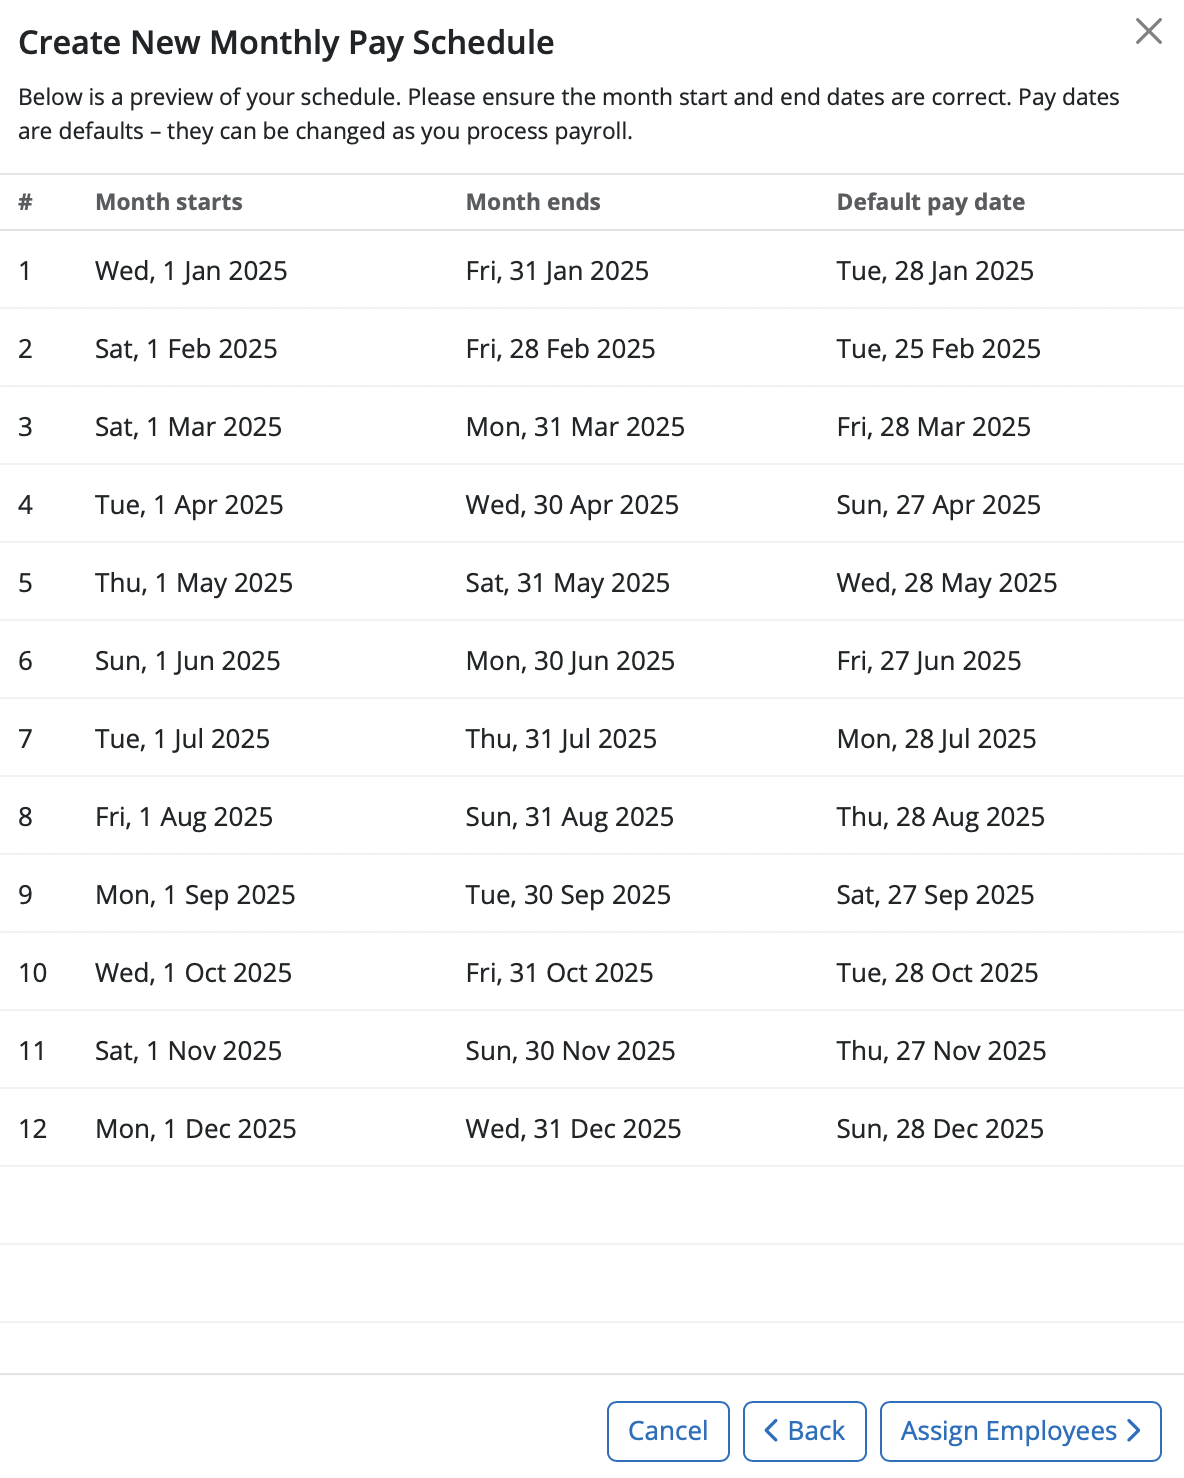Viewport: 1184px width, 1478px height.
Task: Go Back to previous step
Action: click(805, 1431)
